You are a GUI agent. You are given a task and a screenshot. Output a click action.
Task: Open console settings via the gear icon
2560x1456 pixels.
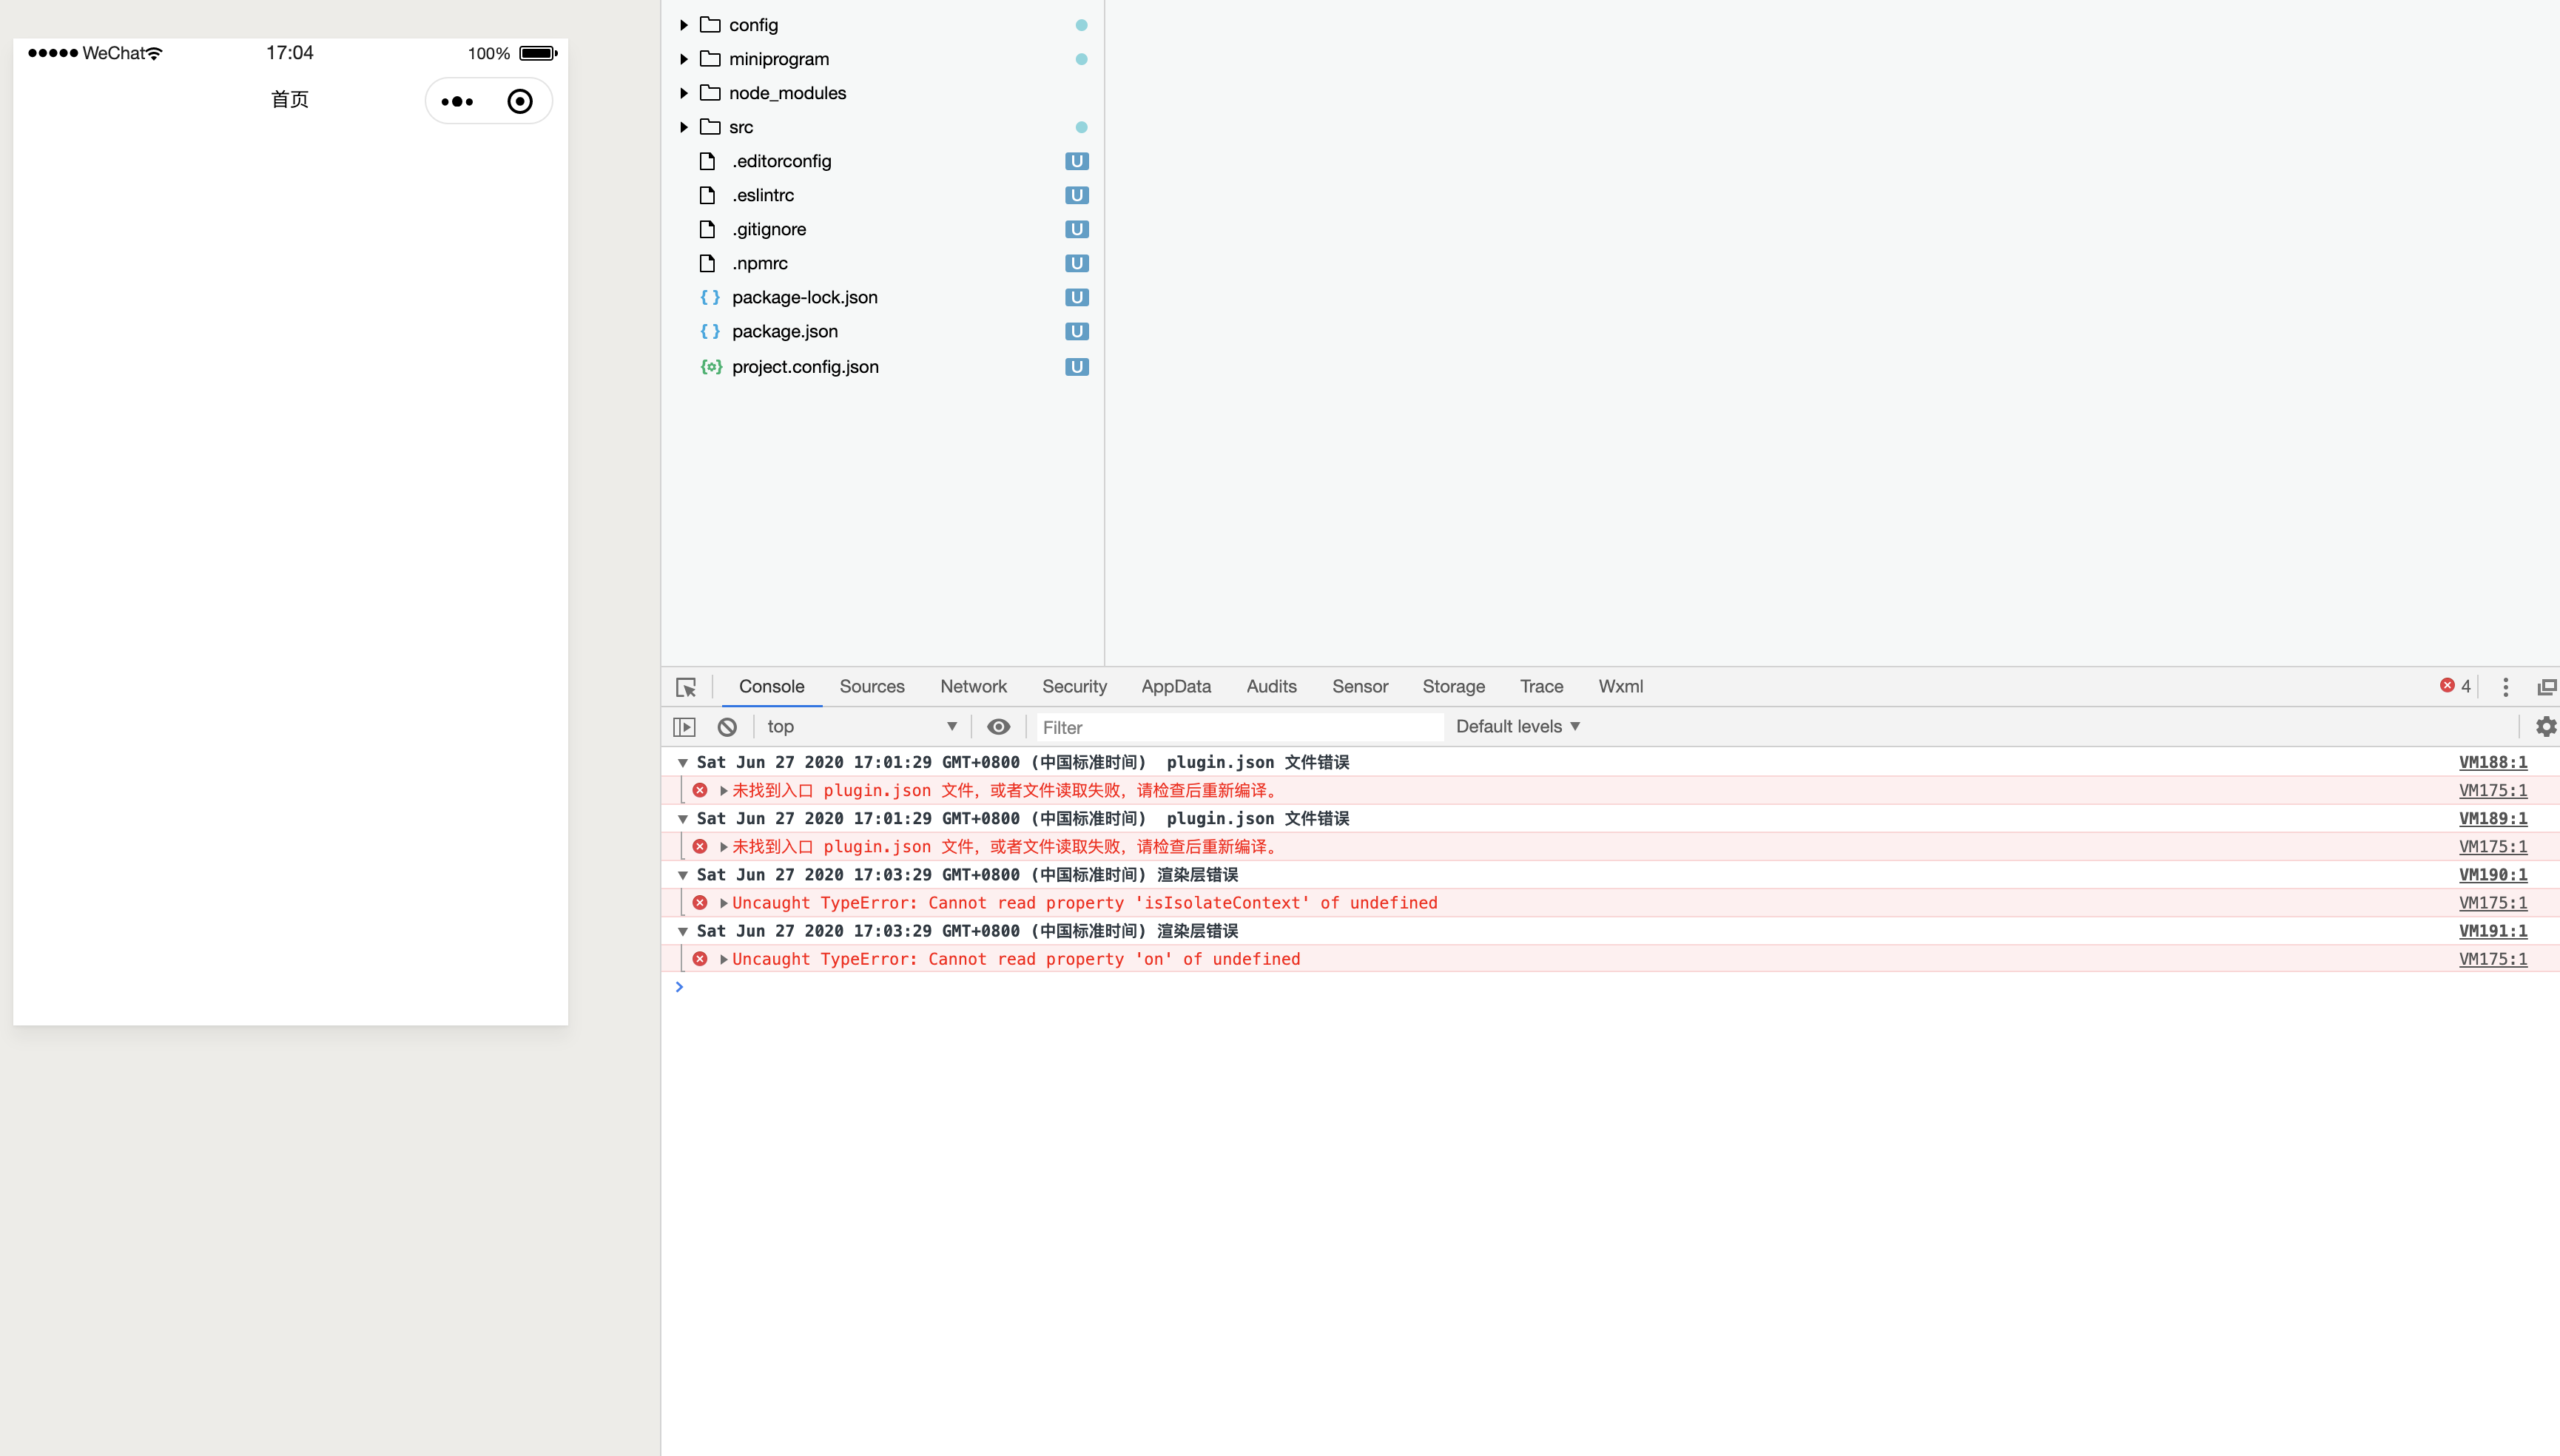pyautogui.click(x=2545, y=726)
